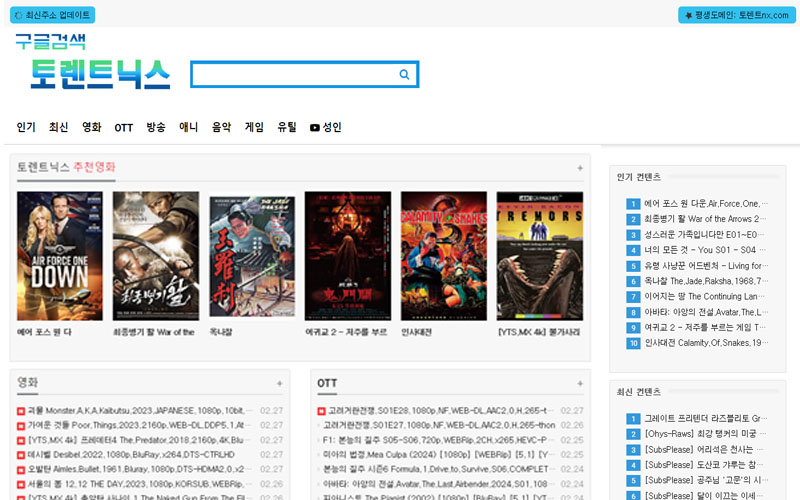Expand 추천영화 section with plus icon
Image resolution: width=800 pixels, height=500 pixels.
[x=580, y=168]
